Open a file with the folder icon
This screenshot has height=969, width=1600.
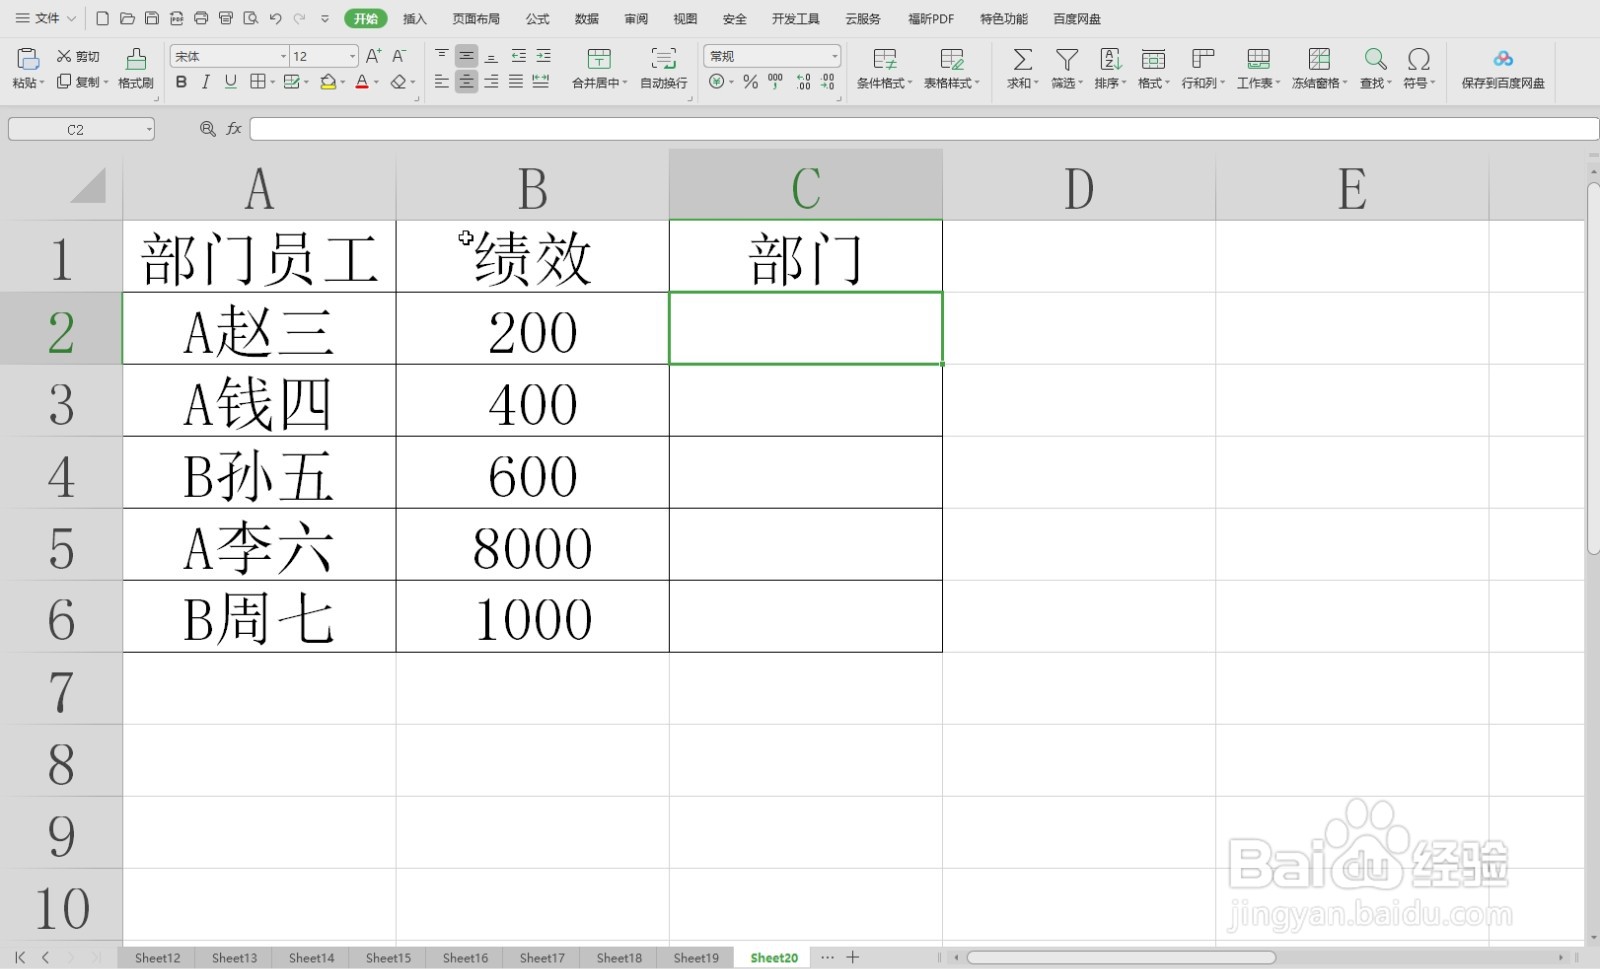click(127, 18)
